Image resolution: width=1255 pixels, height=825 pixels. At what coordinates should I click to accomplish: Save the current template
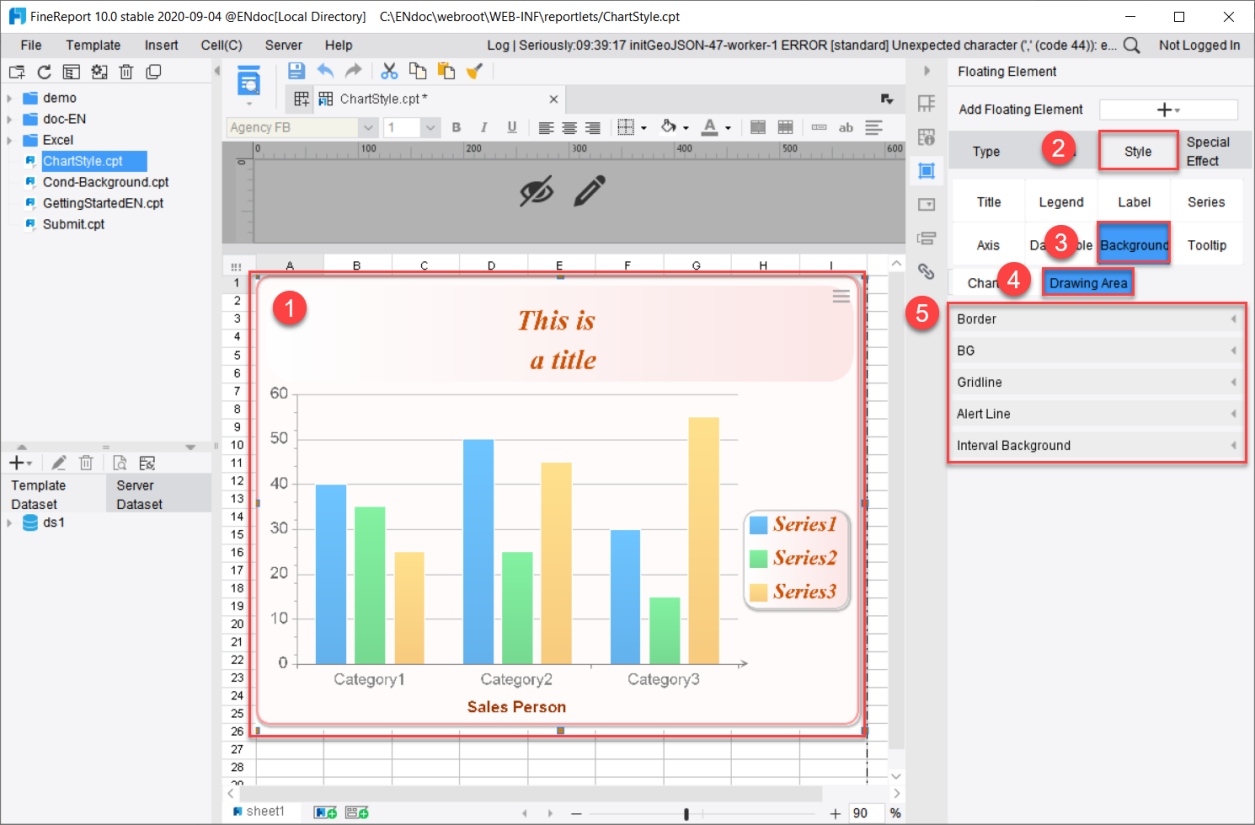296,71
